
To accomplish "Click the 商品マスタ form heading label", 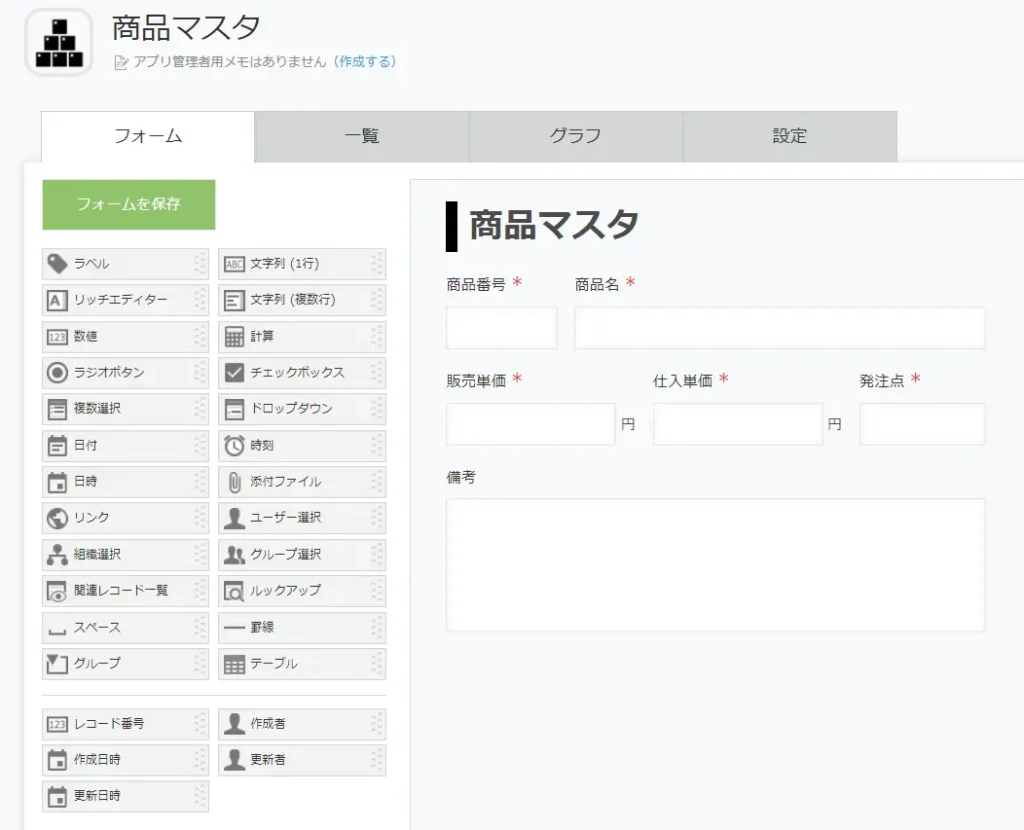I will (554, 225).
